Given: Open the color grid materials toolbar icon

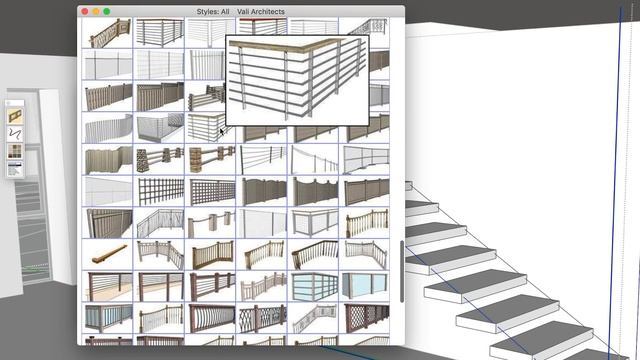Looking at the screenshot, I should click(15, 151).
